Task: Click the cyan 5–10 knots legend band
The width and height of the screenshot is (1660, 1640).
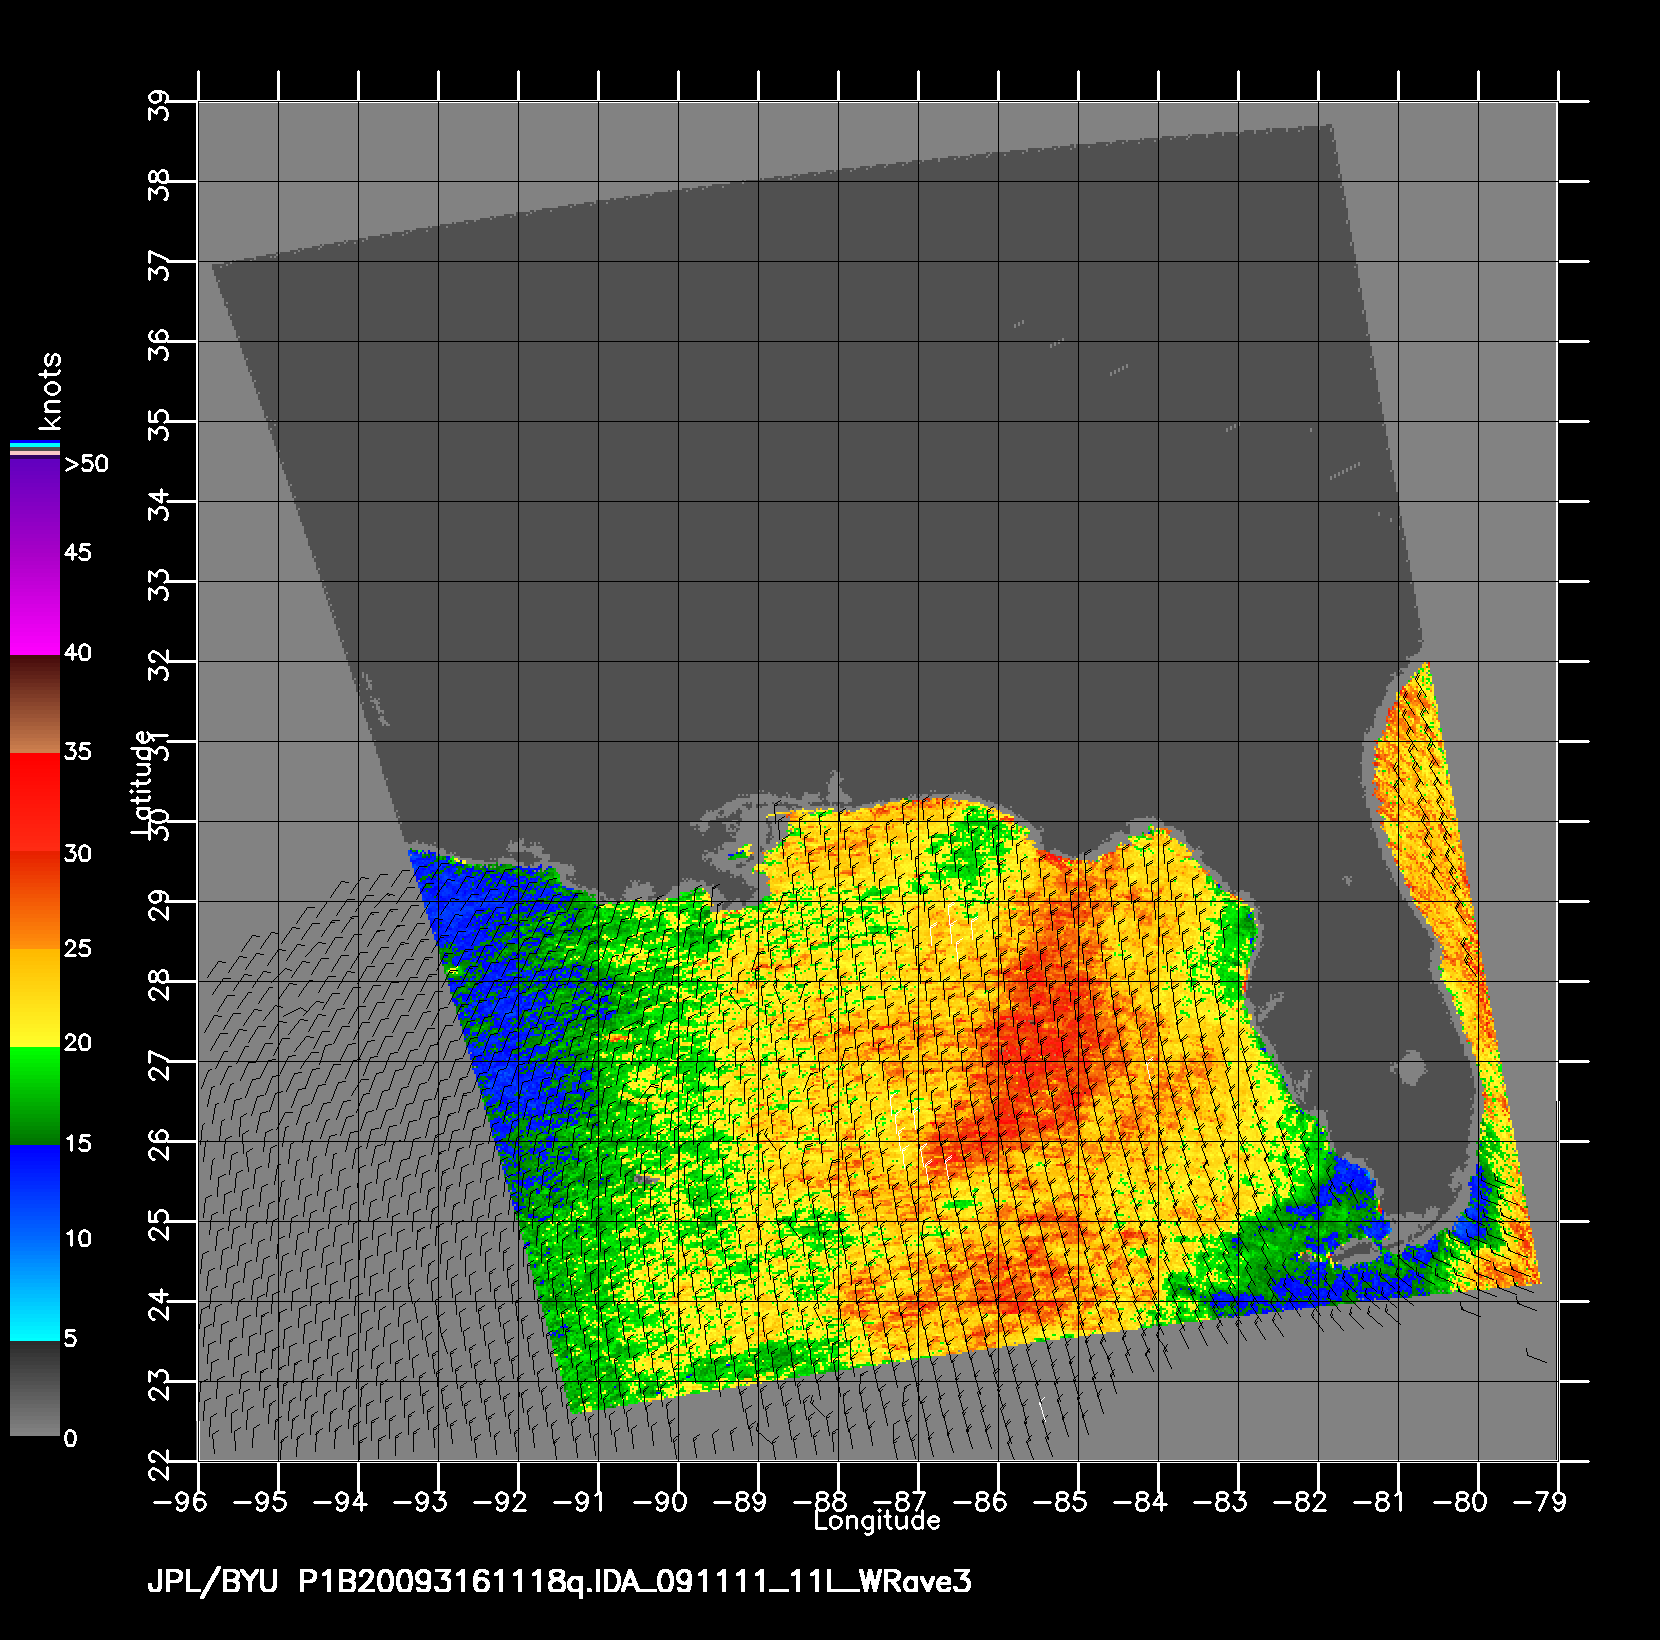Action: pyautogui.click(x=35, y=1292)
